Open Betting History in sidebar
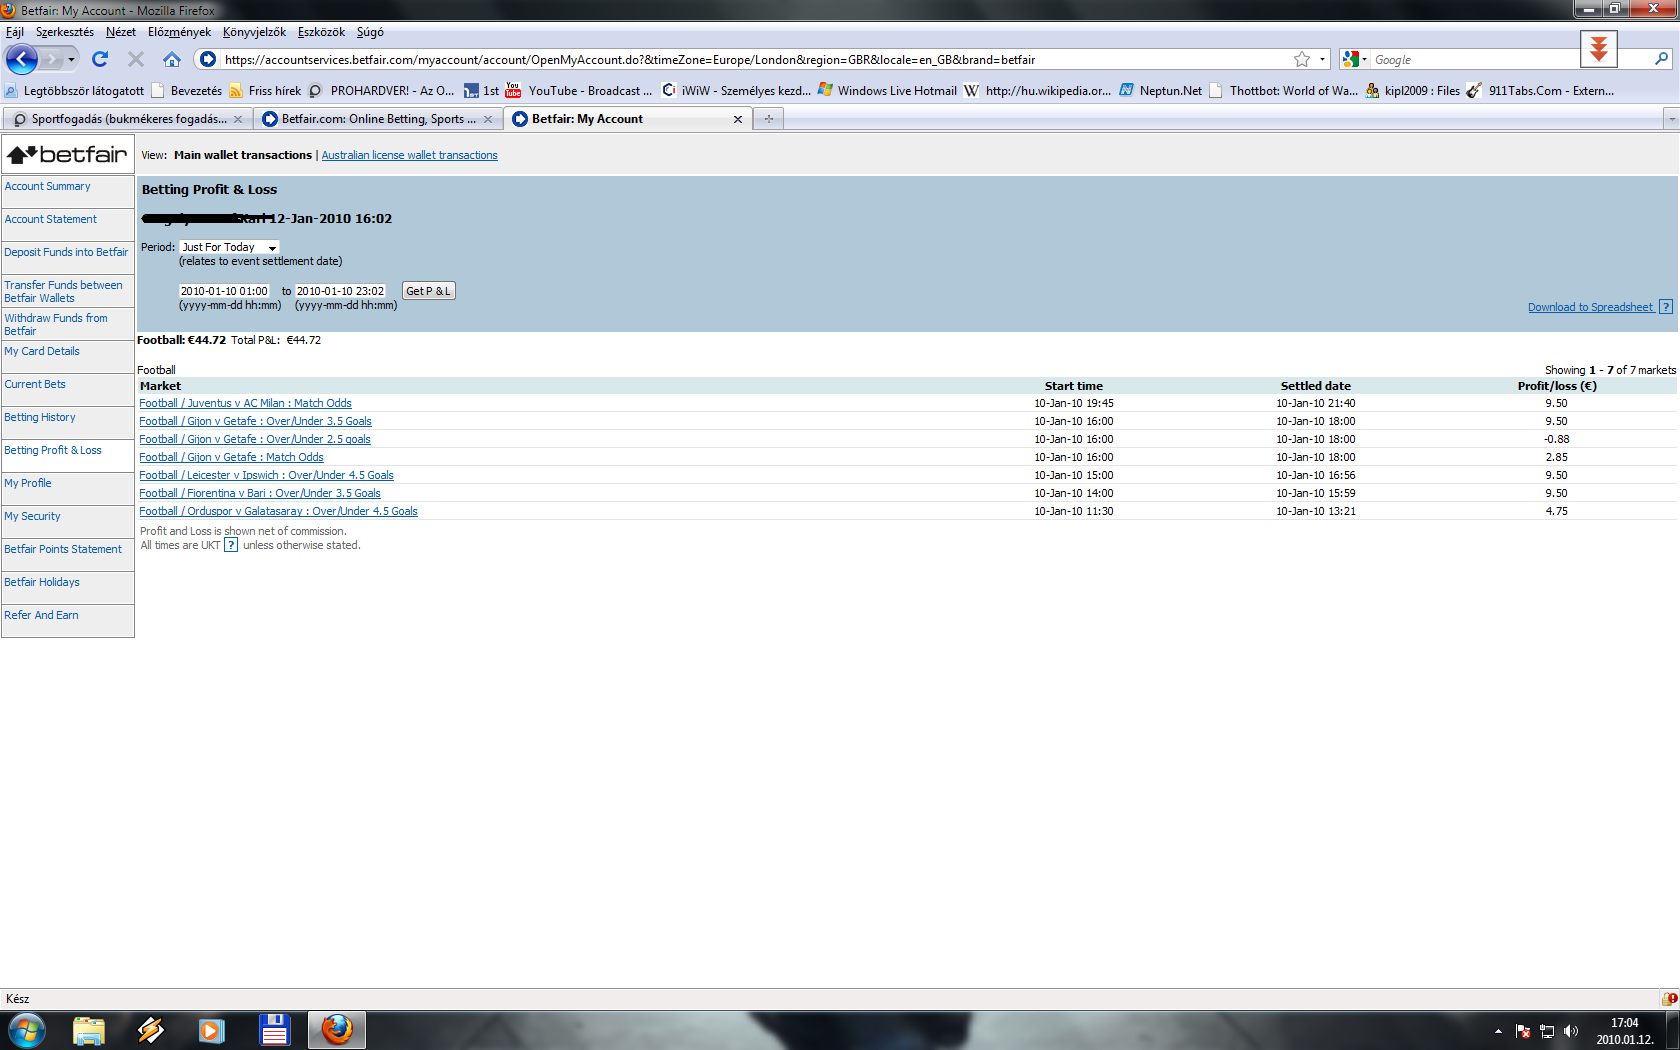The width and height of the screenshot is (1680, 1050). click(x=40, y=417)
